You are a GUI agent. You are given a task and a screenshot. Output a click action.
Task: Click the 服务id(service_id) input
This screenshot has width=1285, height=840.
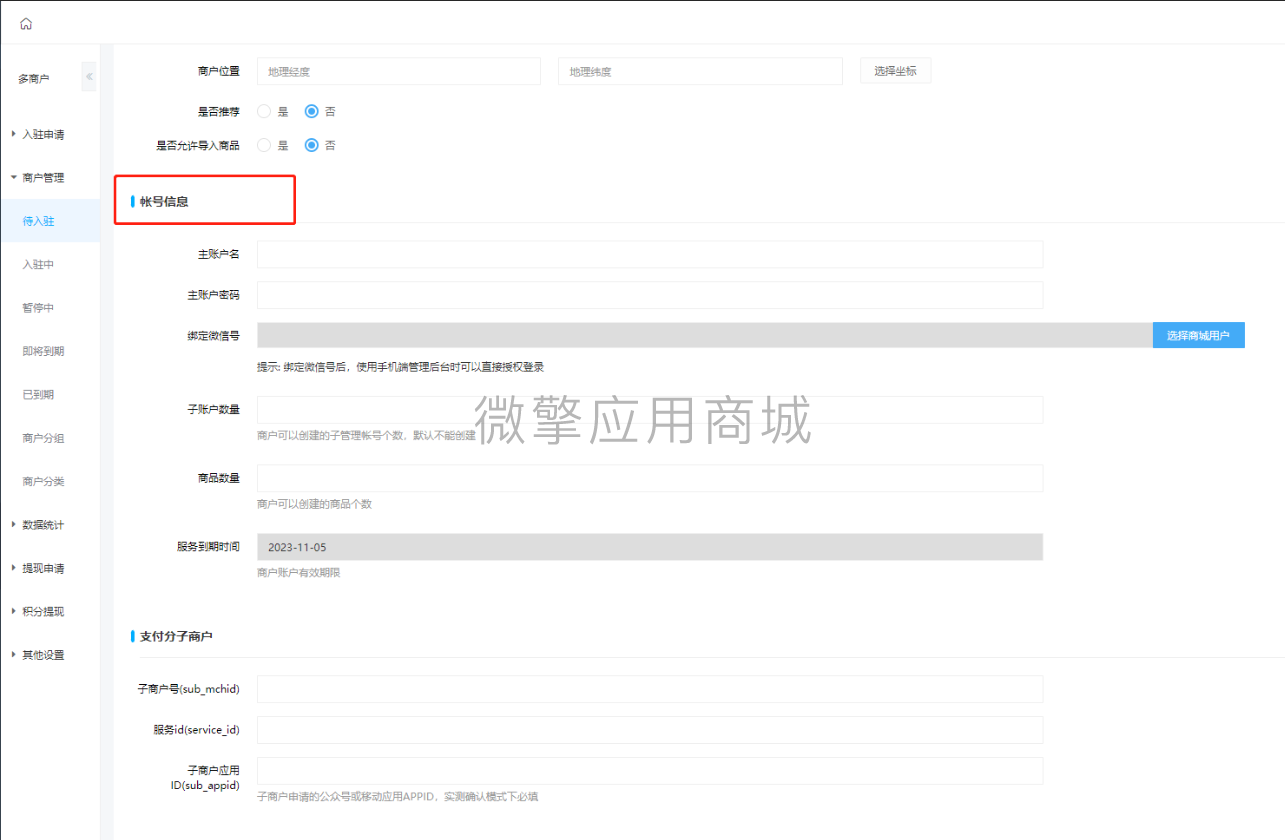650,730
